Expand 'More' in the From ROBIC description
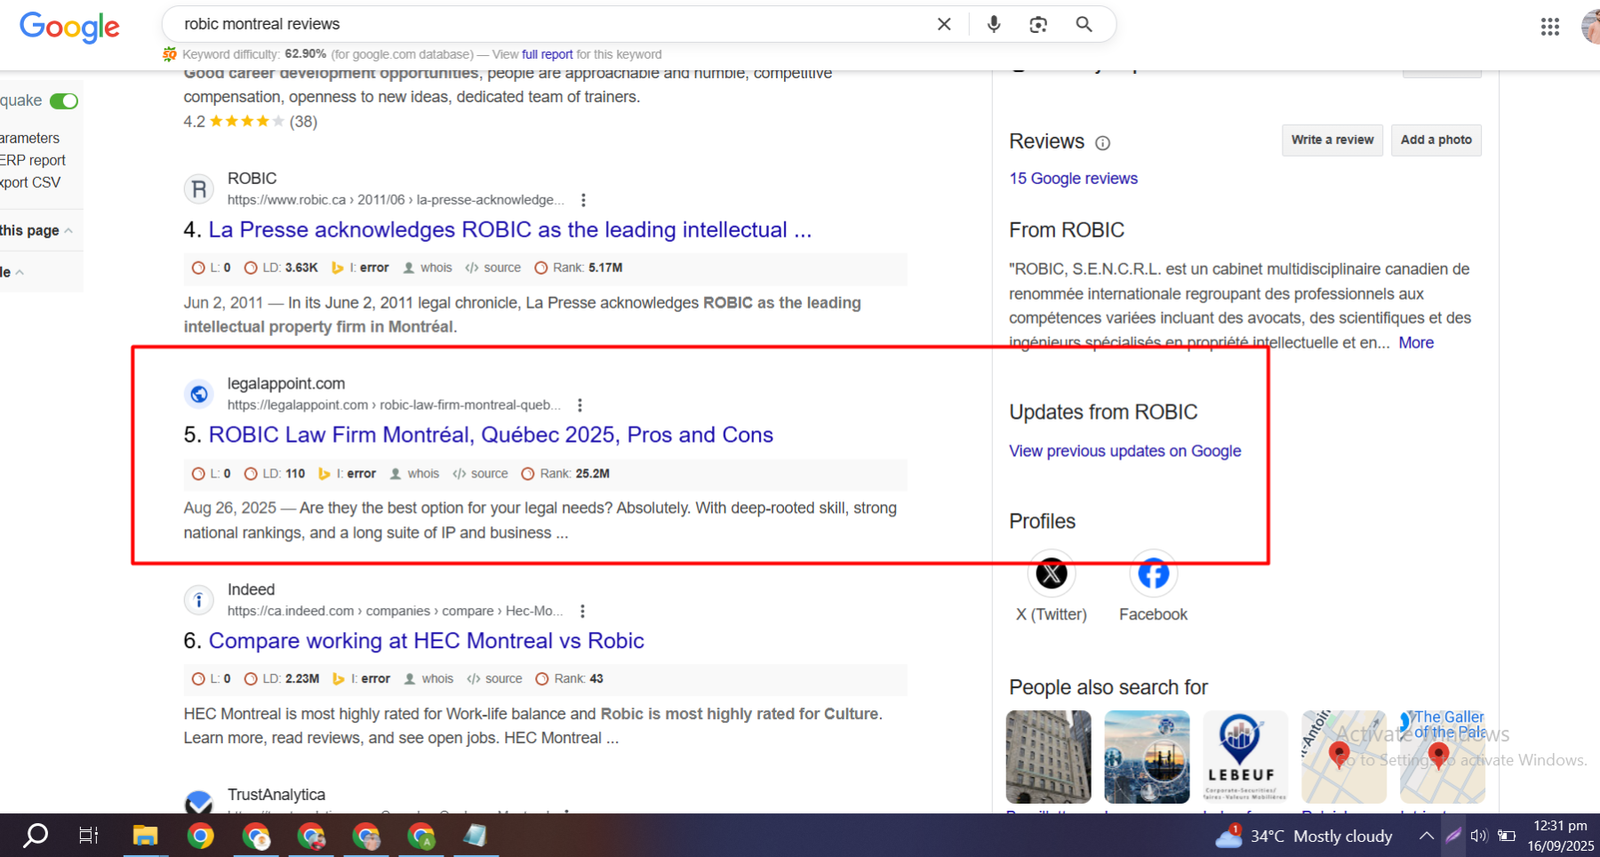1600x857 pixels. pos(1415,343)
